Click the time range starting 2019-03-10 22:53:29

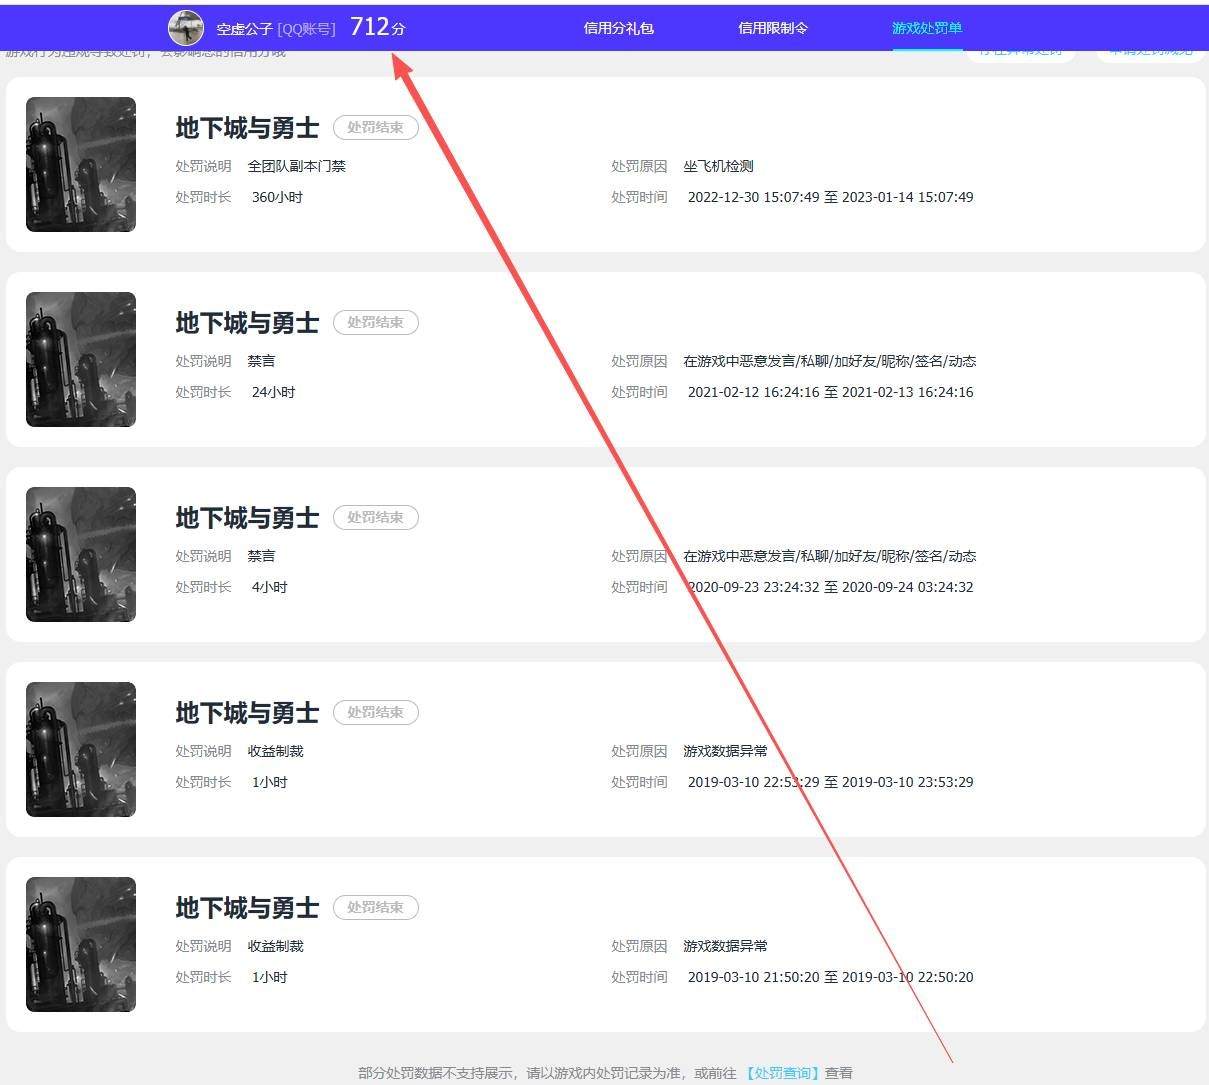point(830,782)
